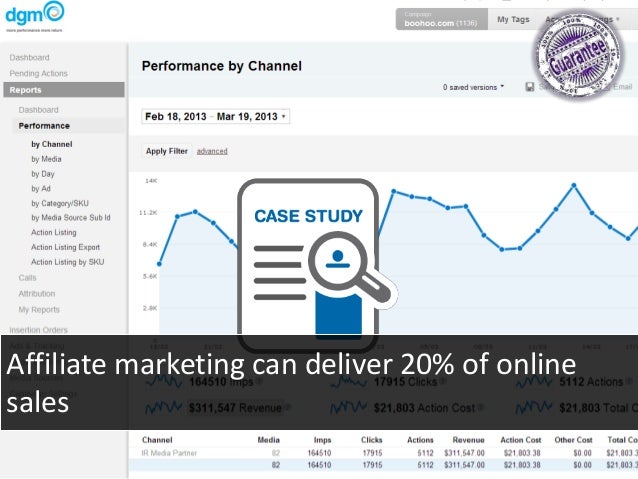Viewport: 638px width, 479px height.
Task: Click the 11.2K y-axis label
Action: (148, 212)
